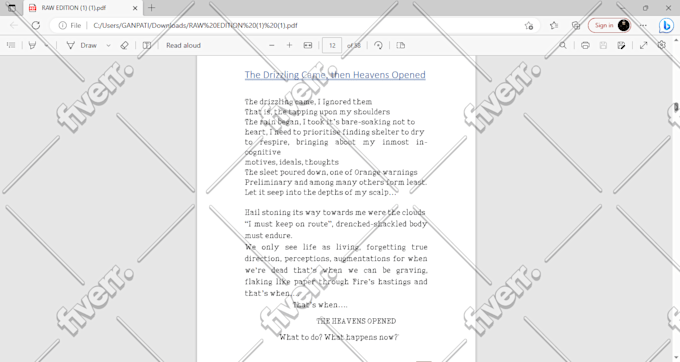Click line "motives, ideals, thoughts"
The width and height of the screenshot is (680, 362).
[x=292, y=162]
